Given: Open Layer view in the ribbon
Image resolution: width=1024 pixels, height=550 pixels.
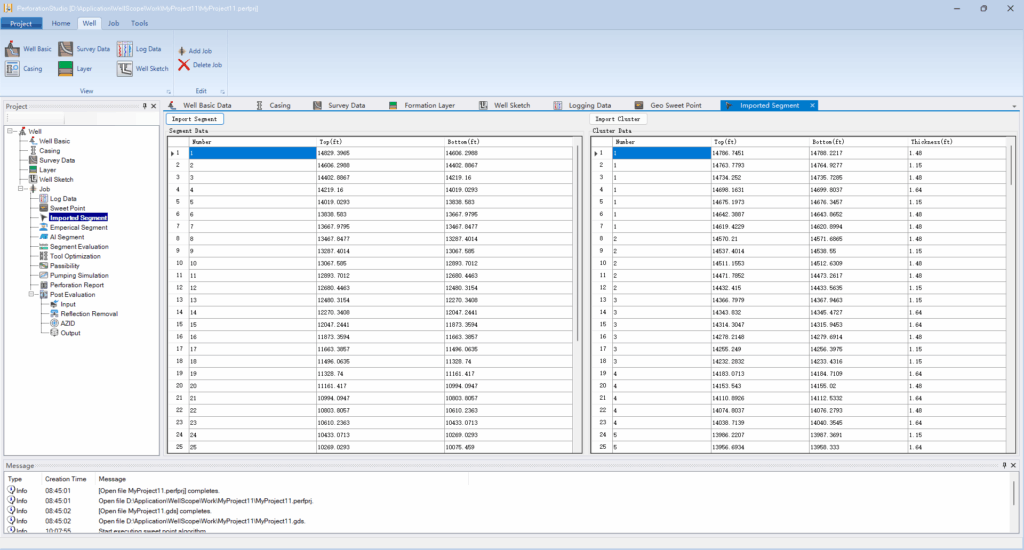Looking at the screenshot, I should 75,69.
